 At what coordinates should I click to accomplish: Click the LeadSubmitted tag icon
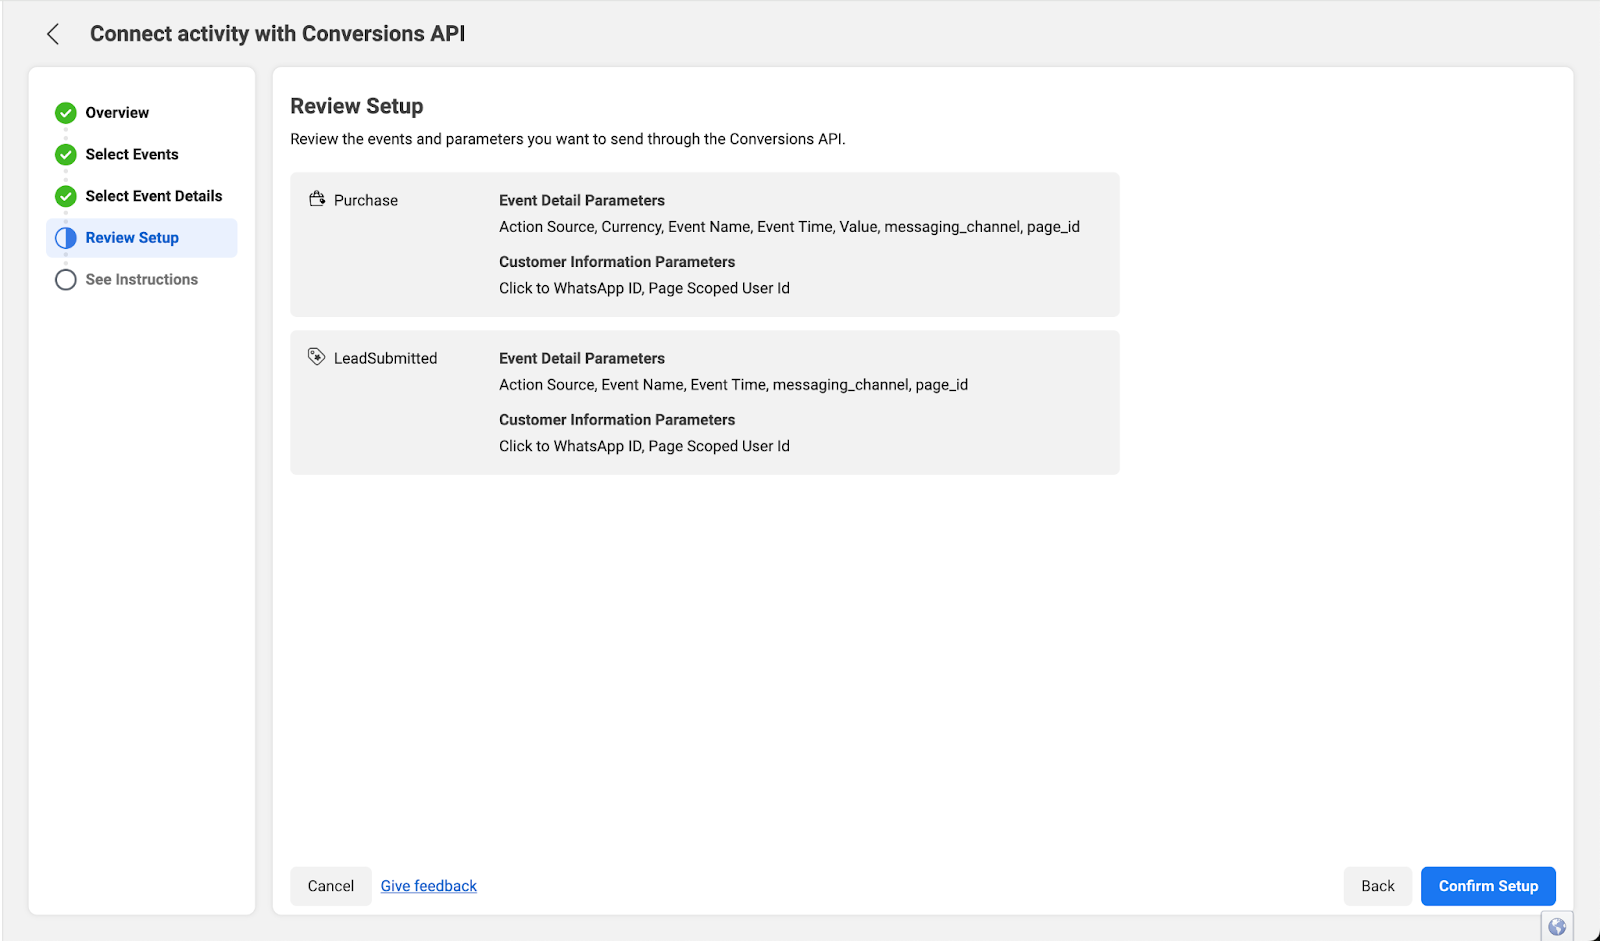[317, 356]
